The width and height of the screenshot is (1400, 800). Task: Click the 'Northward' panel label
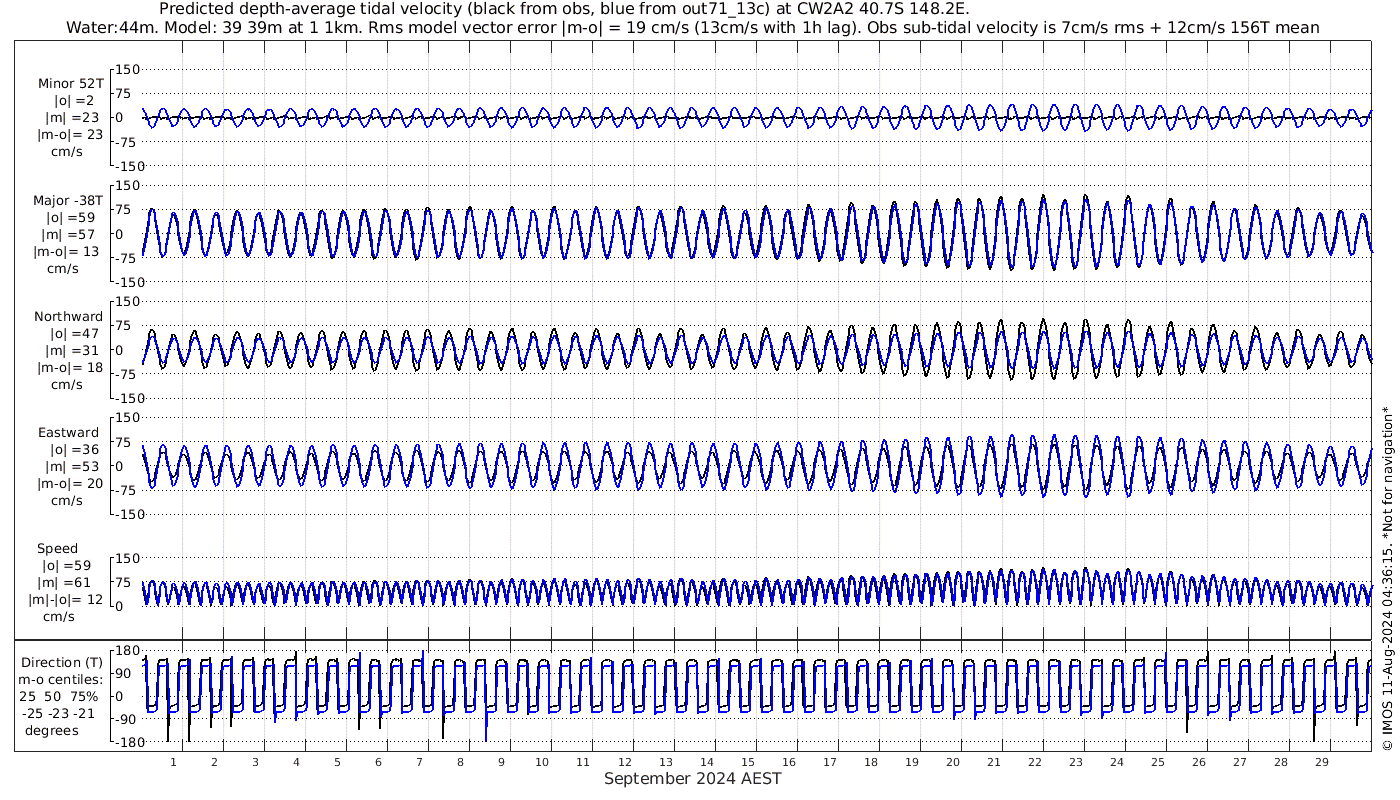[x=68, y=317]
